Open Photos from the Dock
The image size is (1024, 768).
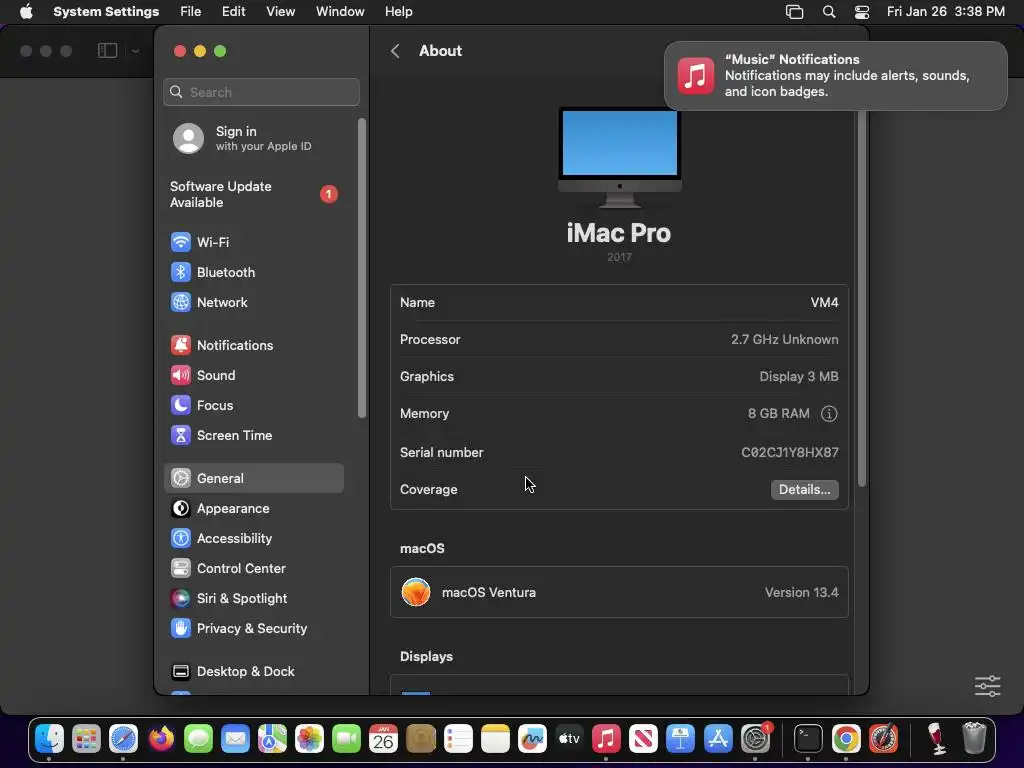[x=310, y=739]
